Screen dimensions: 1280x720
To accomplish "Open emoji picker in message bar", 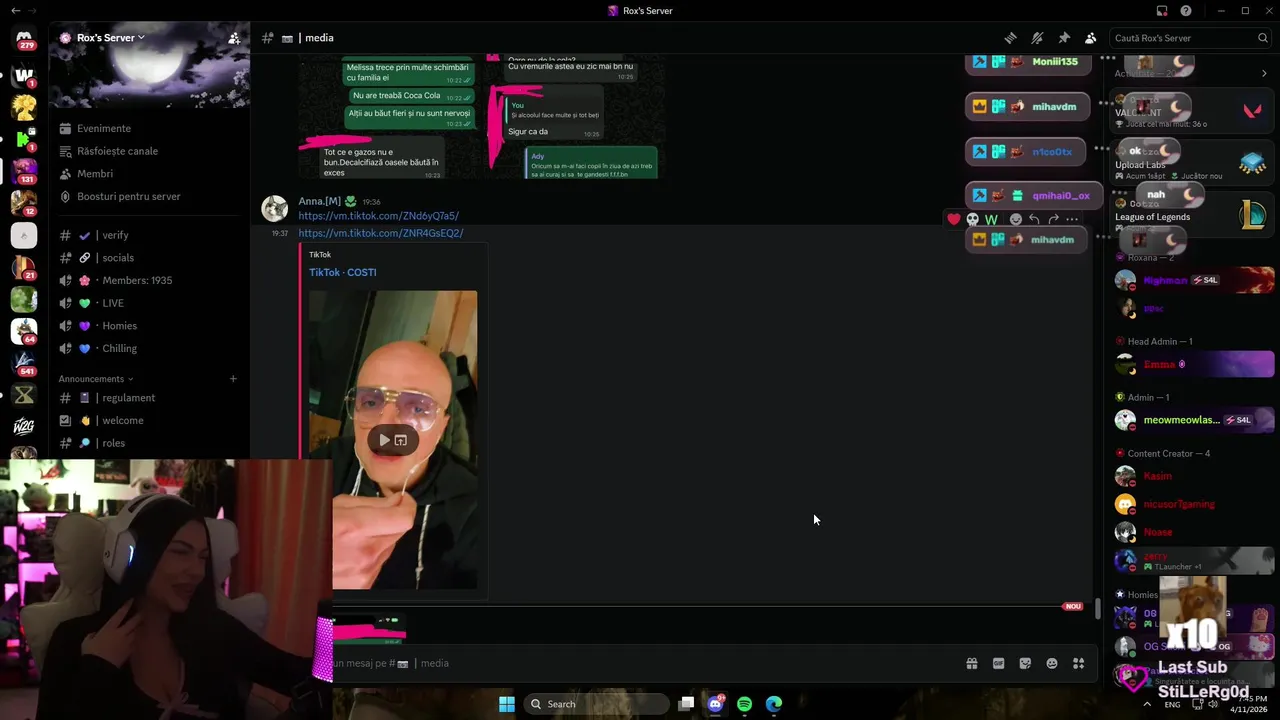I will tap(1052, 663).
